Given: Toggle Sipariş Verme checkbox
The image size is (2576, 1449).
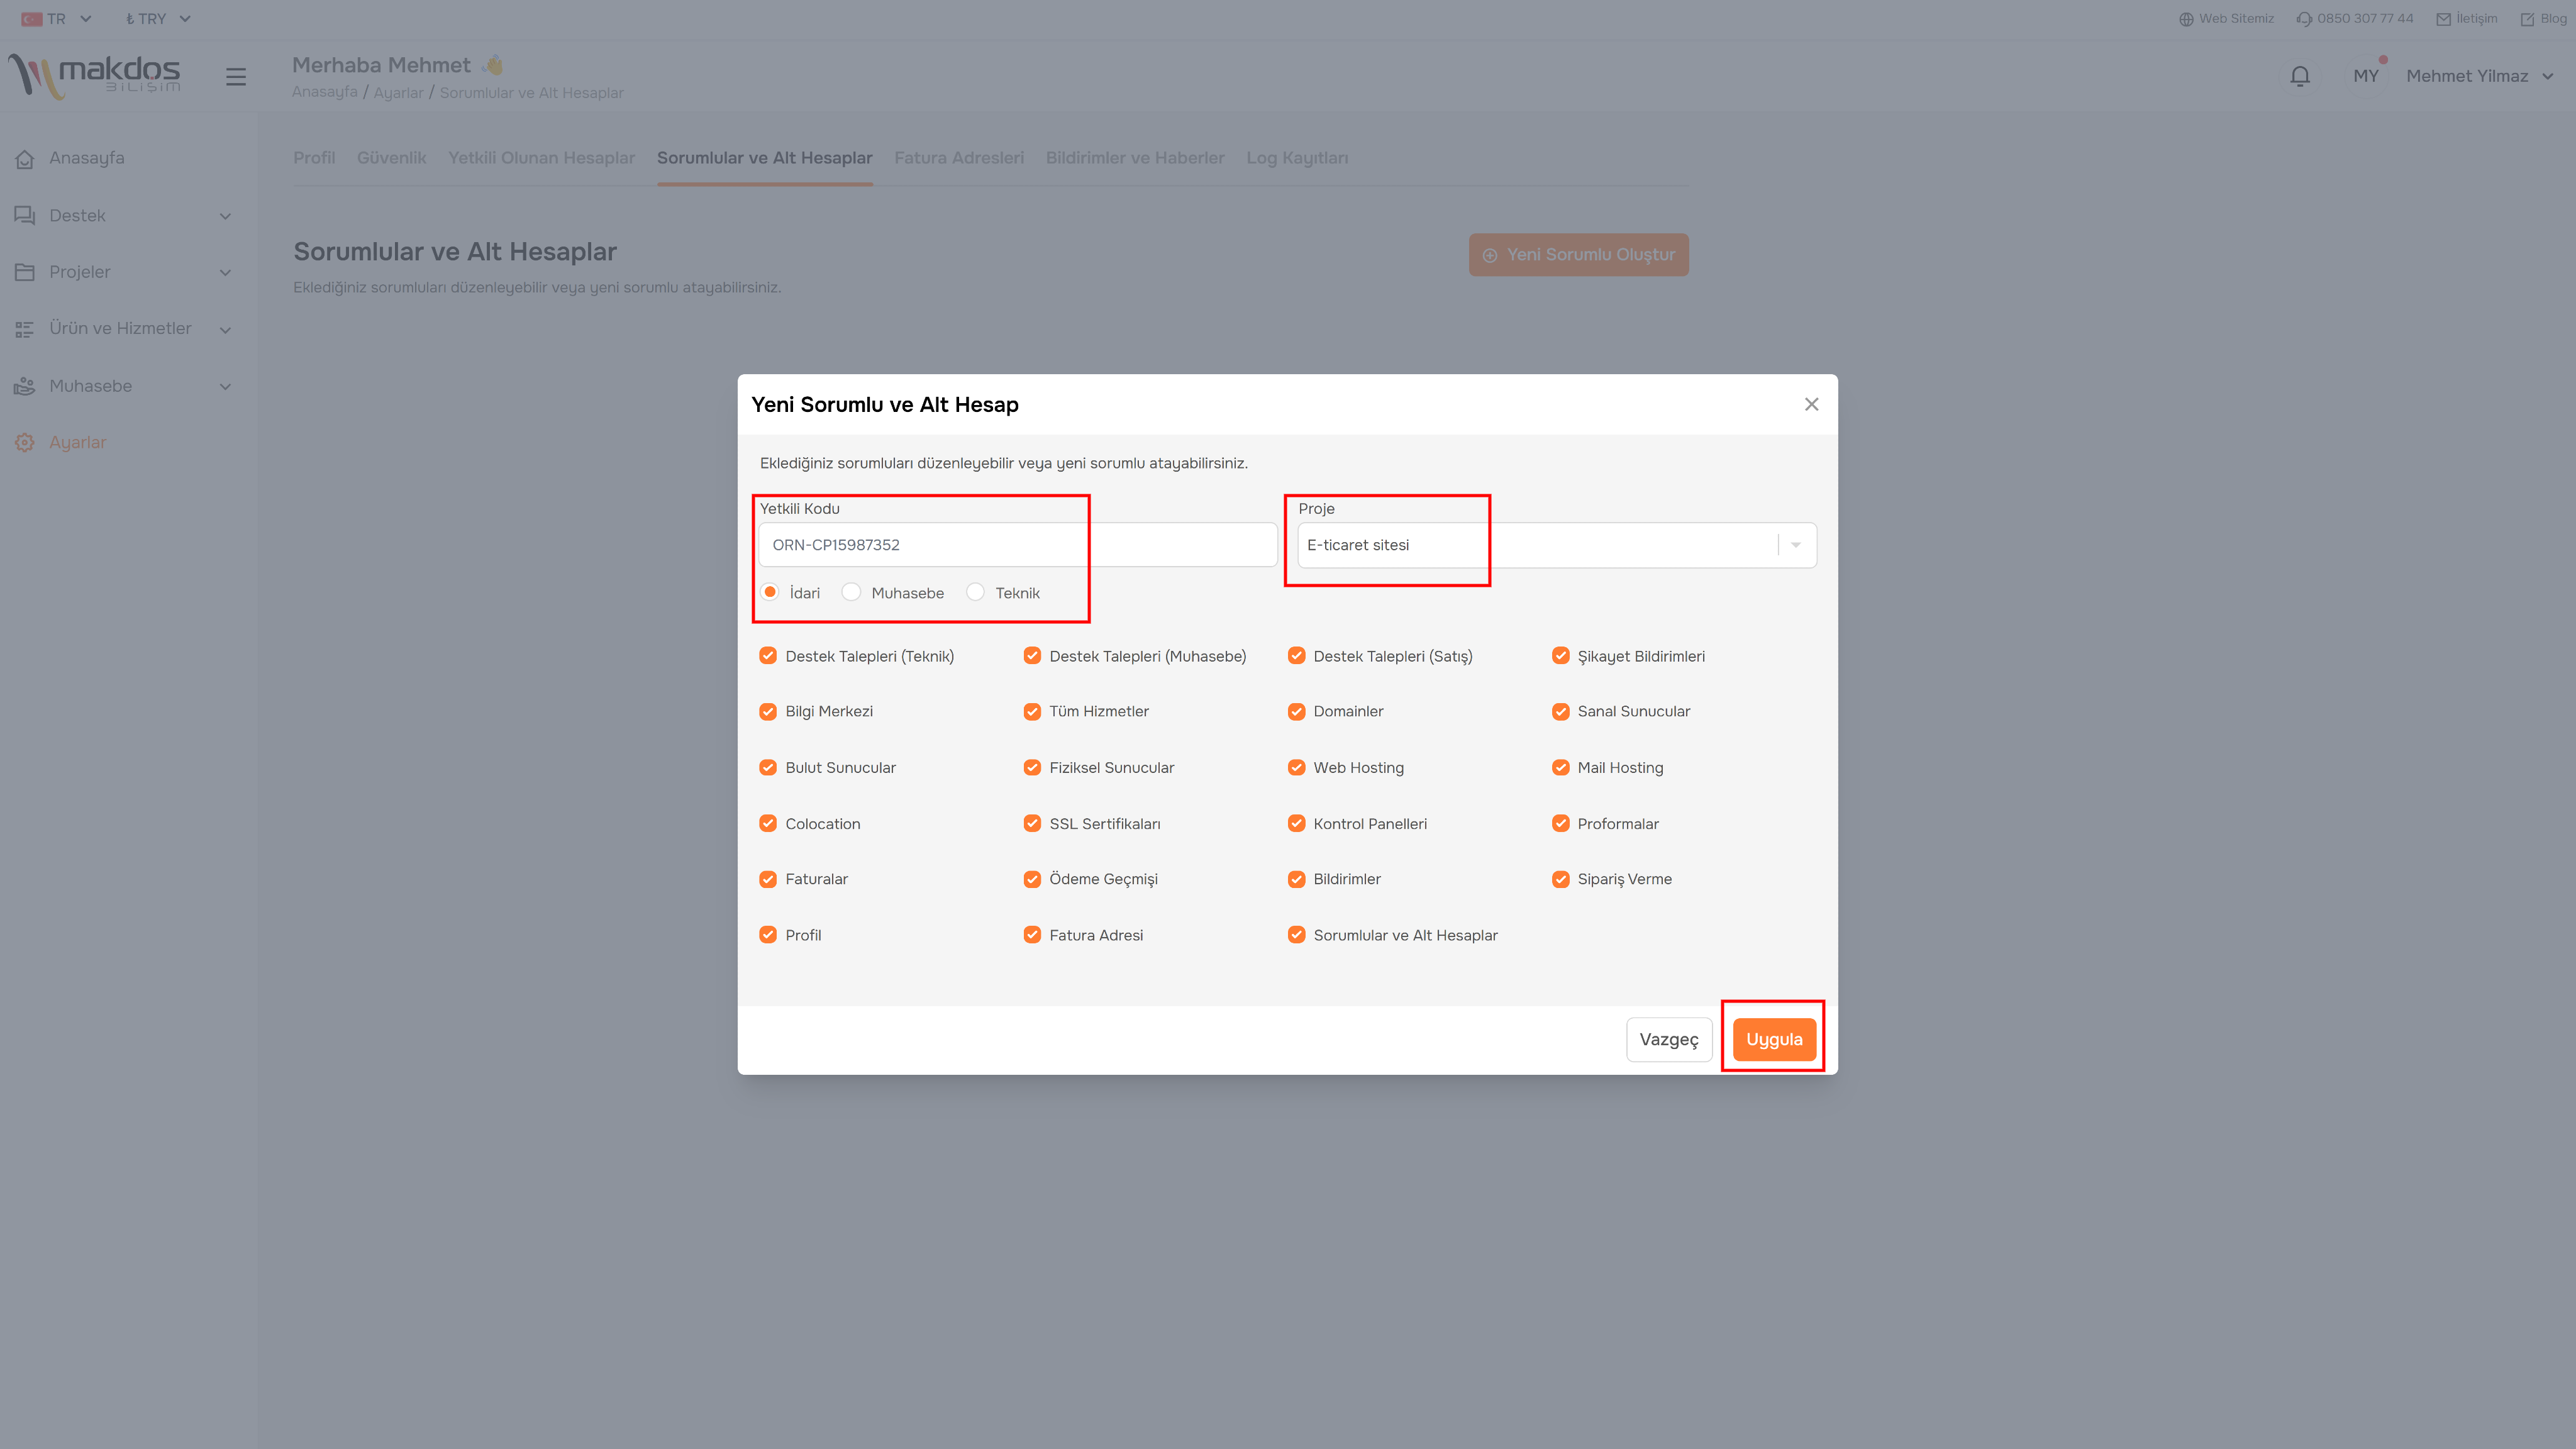Looking at the screenshot, I should click(x=1560, y=879).
